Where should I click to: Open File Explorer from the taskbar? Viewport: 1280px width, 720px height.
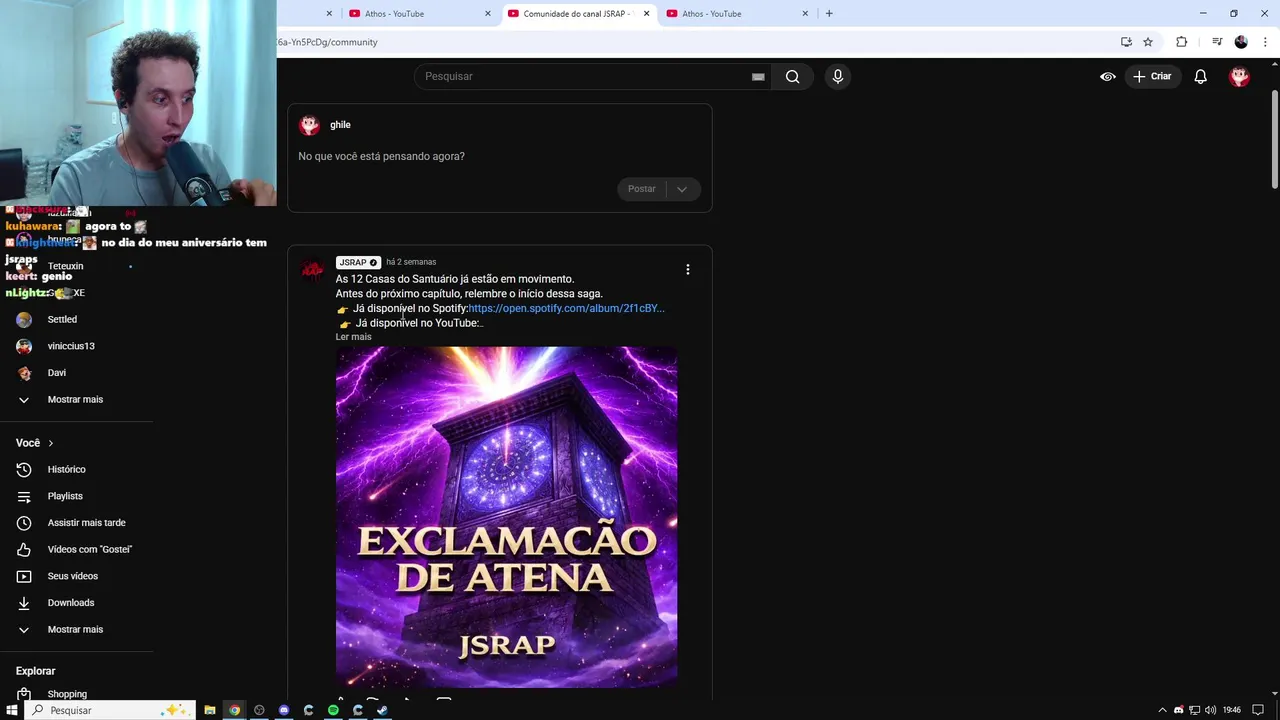(x=210, y=710)
